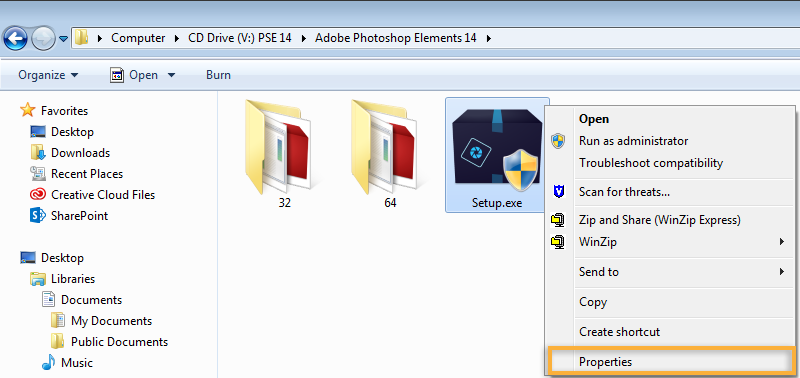Expand arrow after CD Drive breadcrumb

coord(303,38)
